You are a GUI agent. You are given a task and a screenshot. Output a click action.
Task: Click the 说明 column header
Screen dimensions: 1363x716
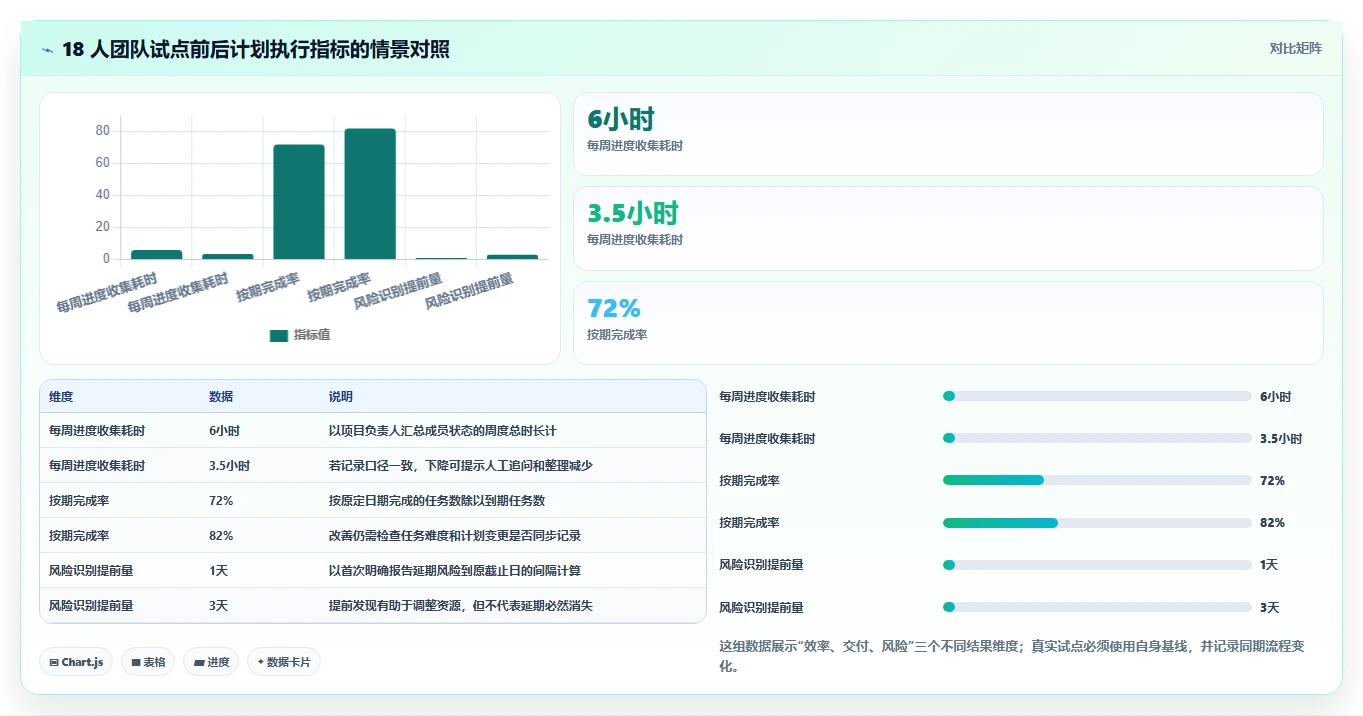point(341,397)
